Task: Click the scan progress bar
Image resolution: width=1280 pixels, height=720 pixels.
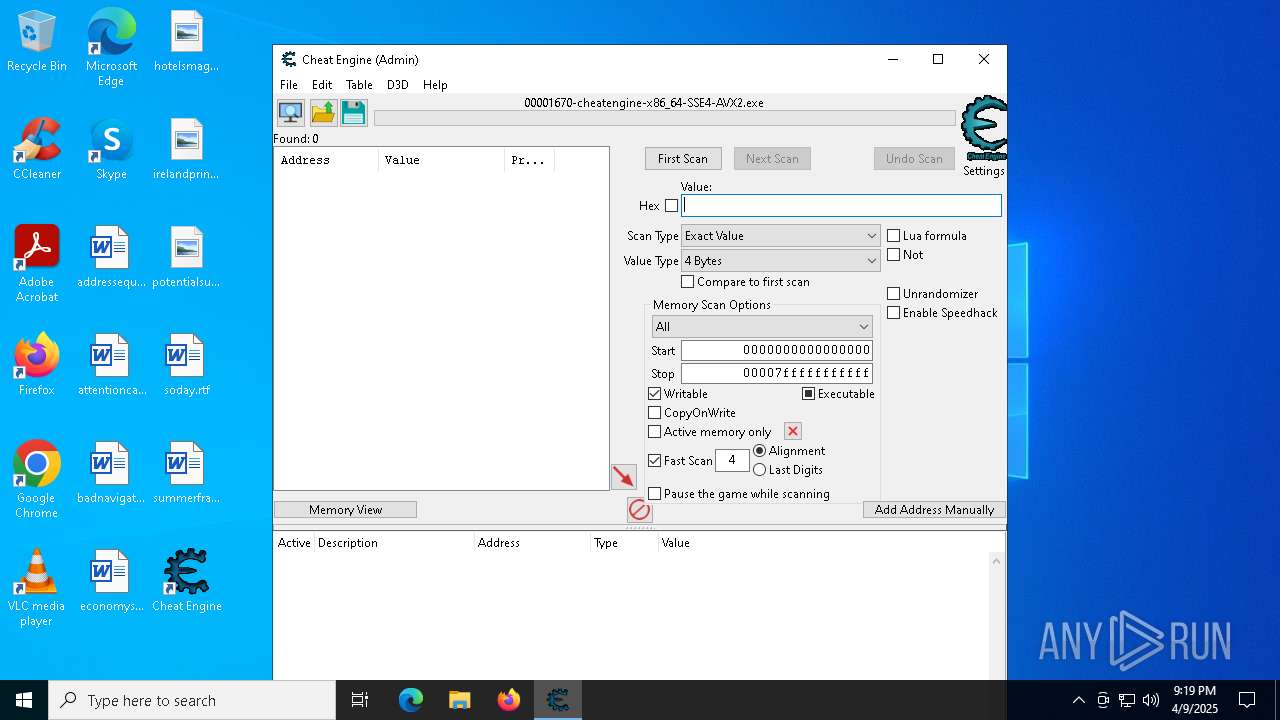Action: click(x=665, y=118)
